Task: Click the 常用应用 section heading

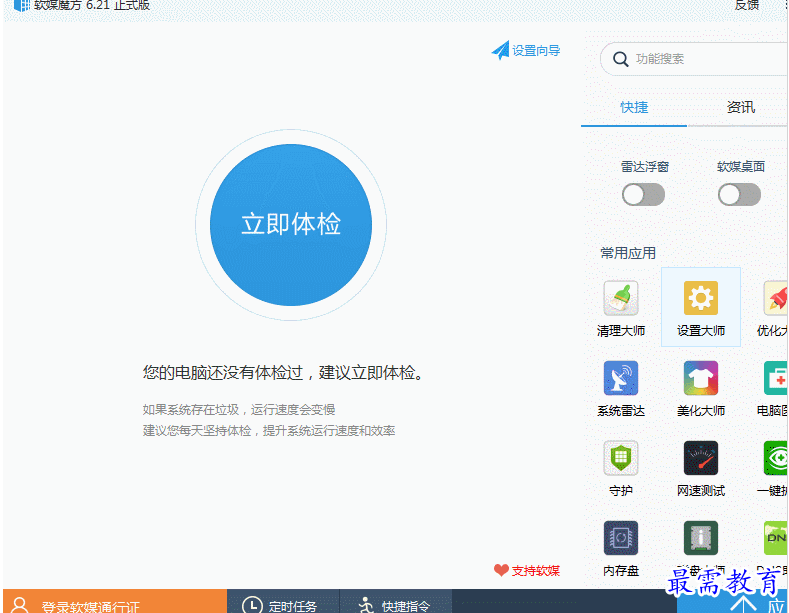Action: [628, 253]
